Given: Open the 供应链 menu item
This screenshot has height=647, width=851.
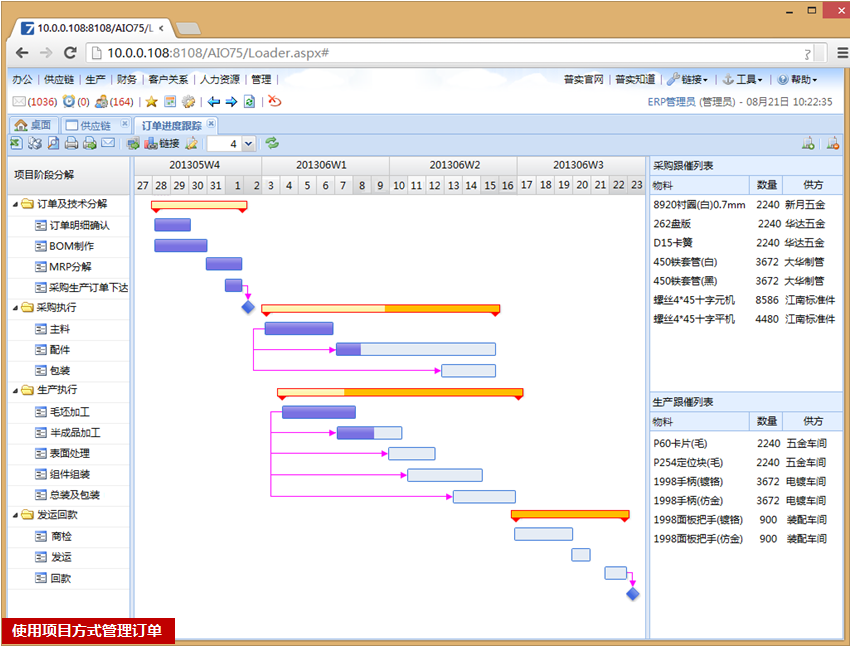Looking at the screenshot, I should [59, 80].
